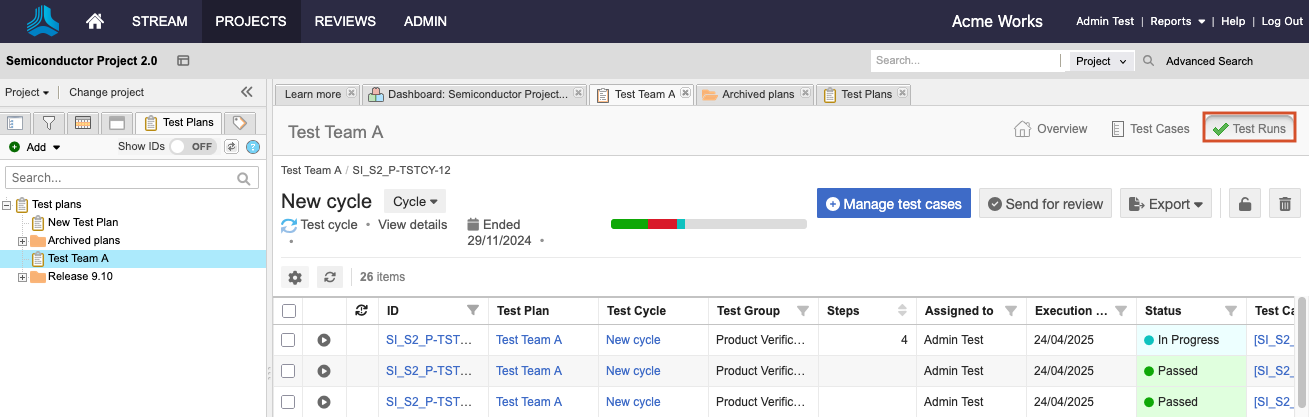
Task: Collapse the left explorer panel
Action: pos(247,92)
